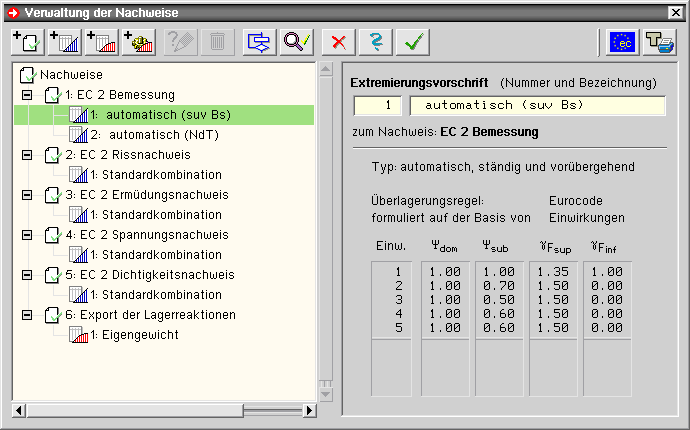Select 'automatisch (NdT)' tree entry

click(x=160, y=135)
